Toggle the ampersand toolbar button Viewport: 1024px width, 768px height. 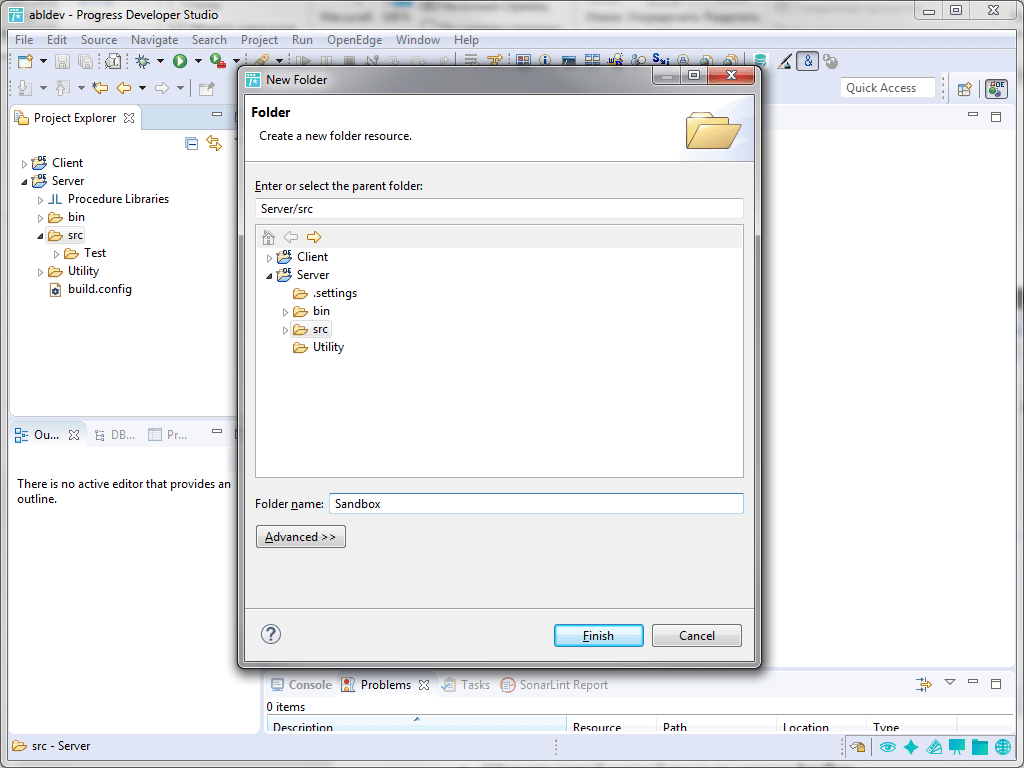click(x=808, y=61)
